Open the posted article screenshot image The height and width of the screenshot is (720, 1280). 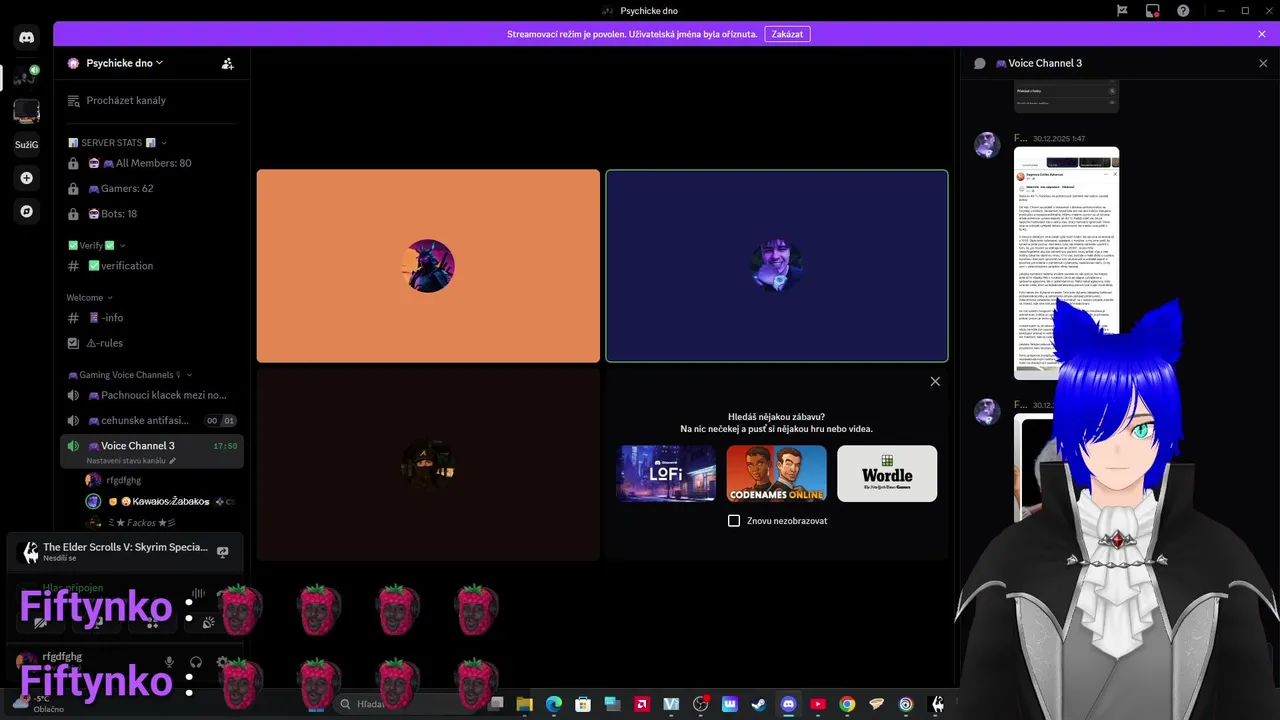point(1066,263)
